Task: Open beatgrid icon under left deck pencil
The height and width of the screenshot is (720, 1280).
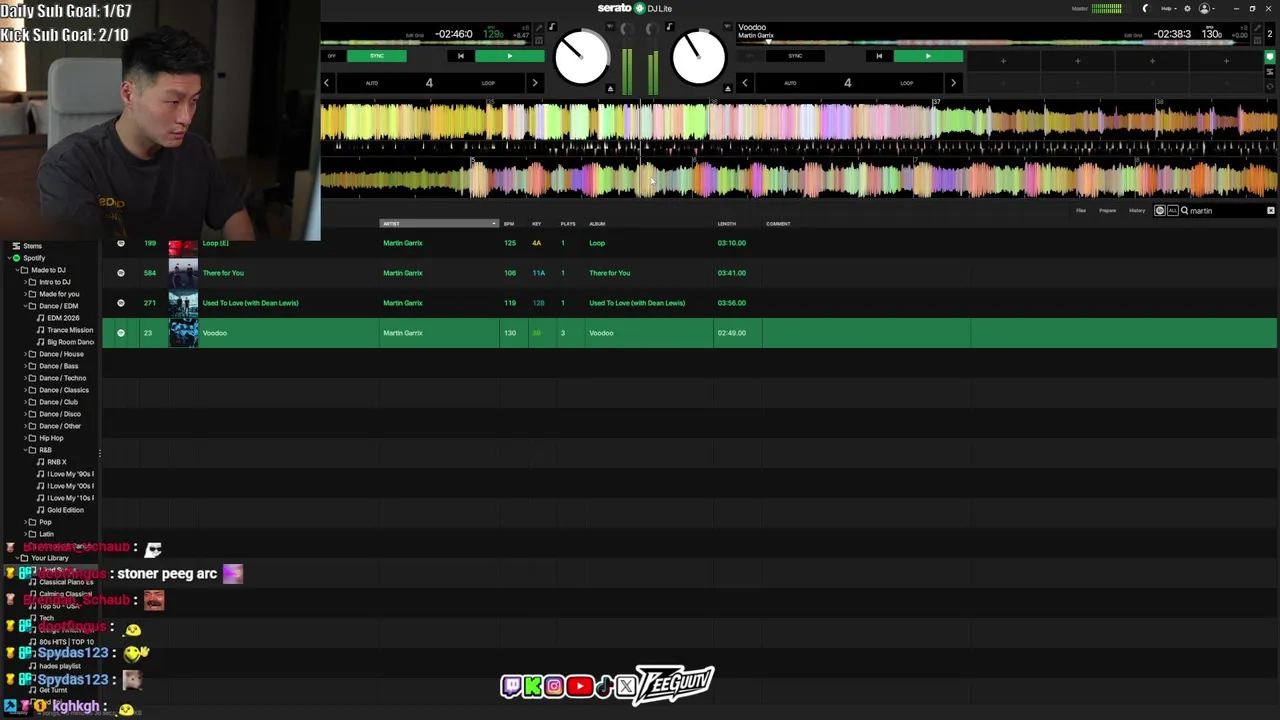Action: click(x=539, y=40)
